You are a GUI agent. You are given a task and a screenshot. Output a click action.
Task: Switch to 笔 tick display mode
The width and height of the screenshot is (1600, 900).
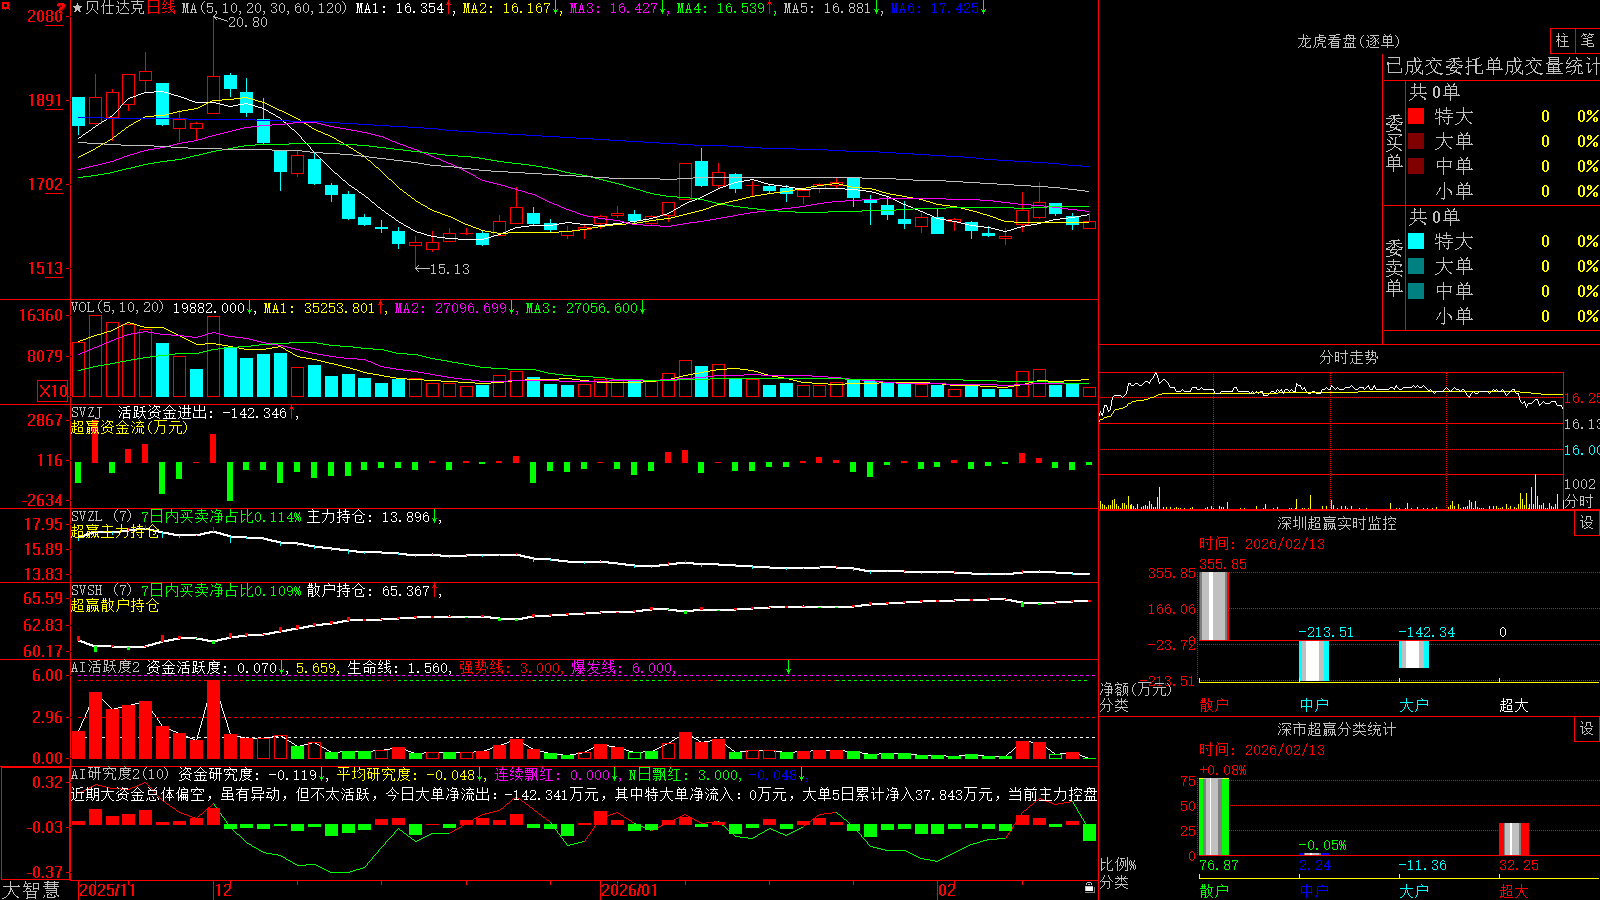1588,41
